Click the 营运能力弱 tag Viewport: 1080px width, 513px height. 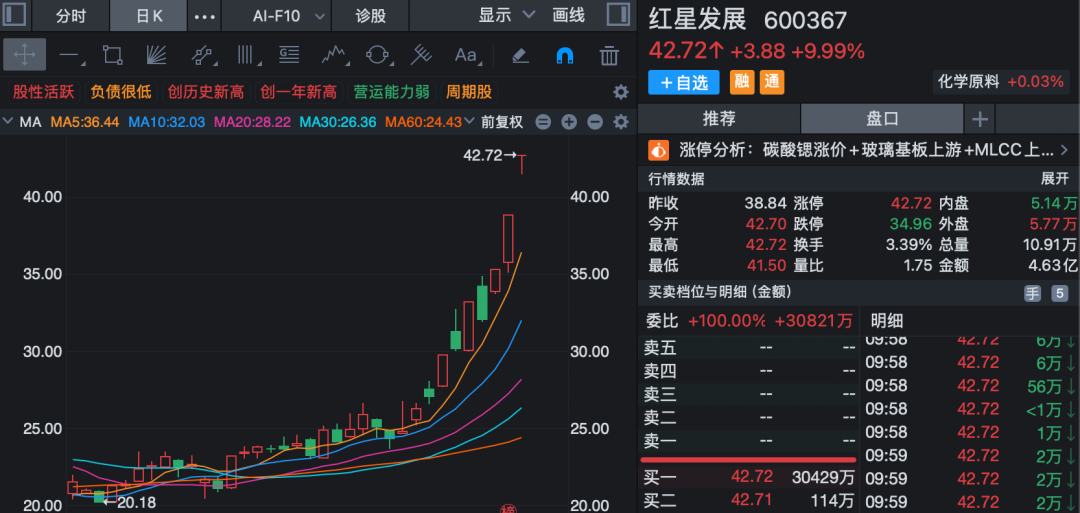[x=391, y=92]
